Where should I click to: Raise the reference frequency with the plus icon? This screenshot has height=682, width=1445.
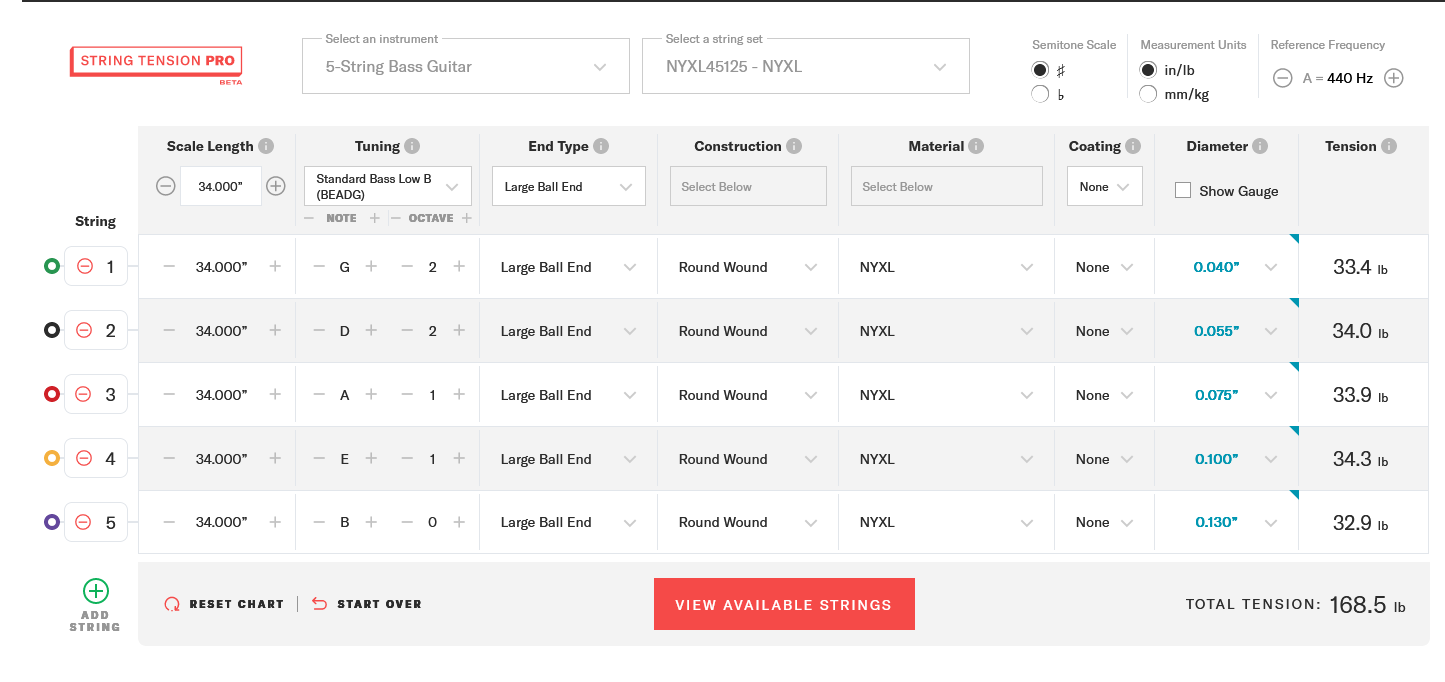1394,78
